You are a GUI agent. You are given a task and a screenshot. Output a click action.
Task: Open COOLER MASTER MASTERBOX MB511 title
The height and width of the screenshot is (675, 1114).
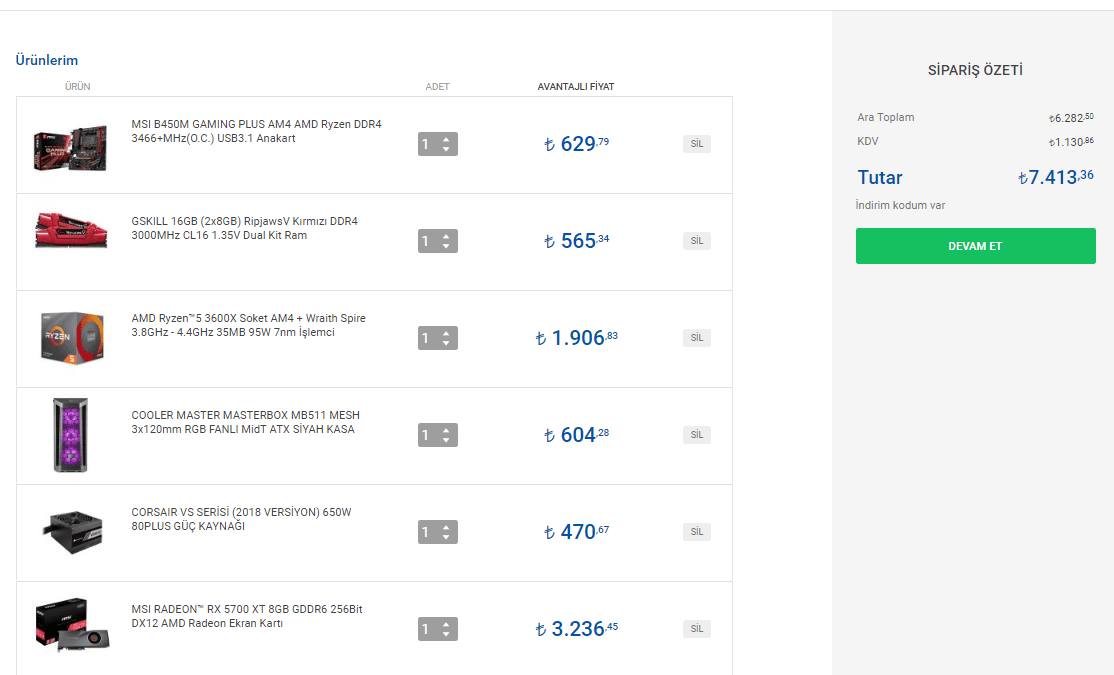(246, 422)
